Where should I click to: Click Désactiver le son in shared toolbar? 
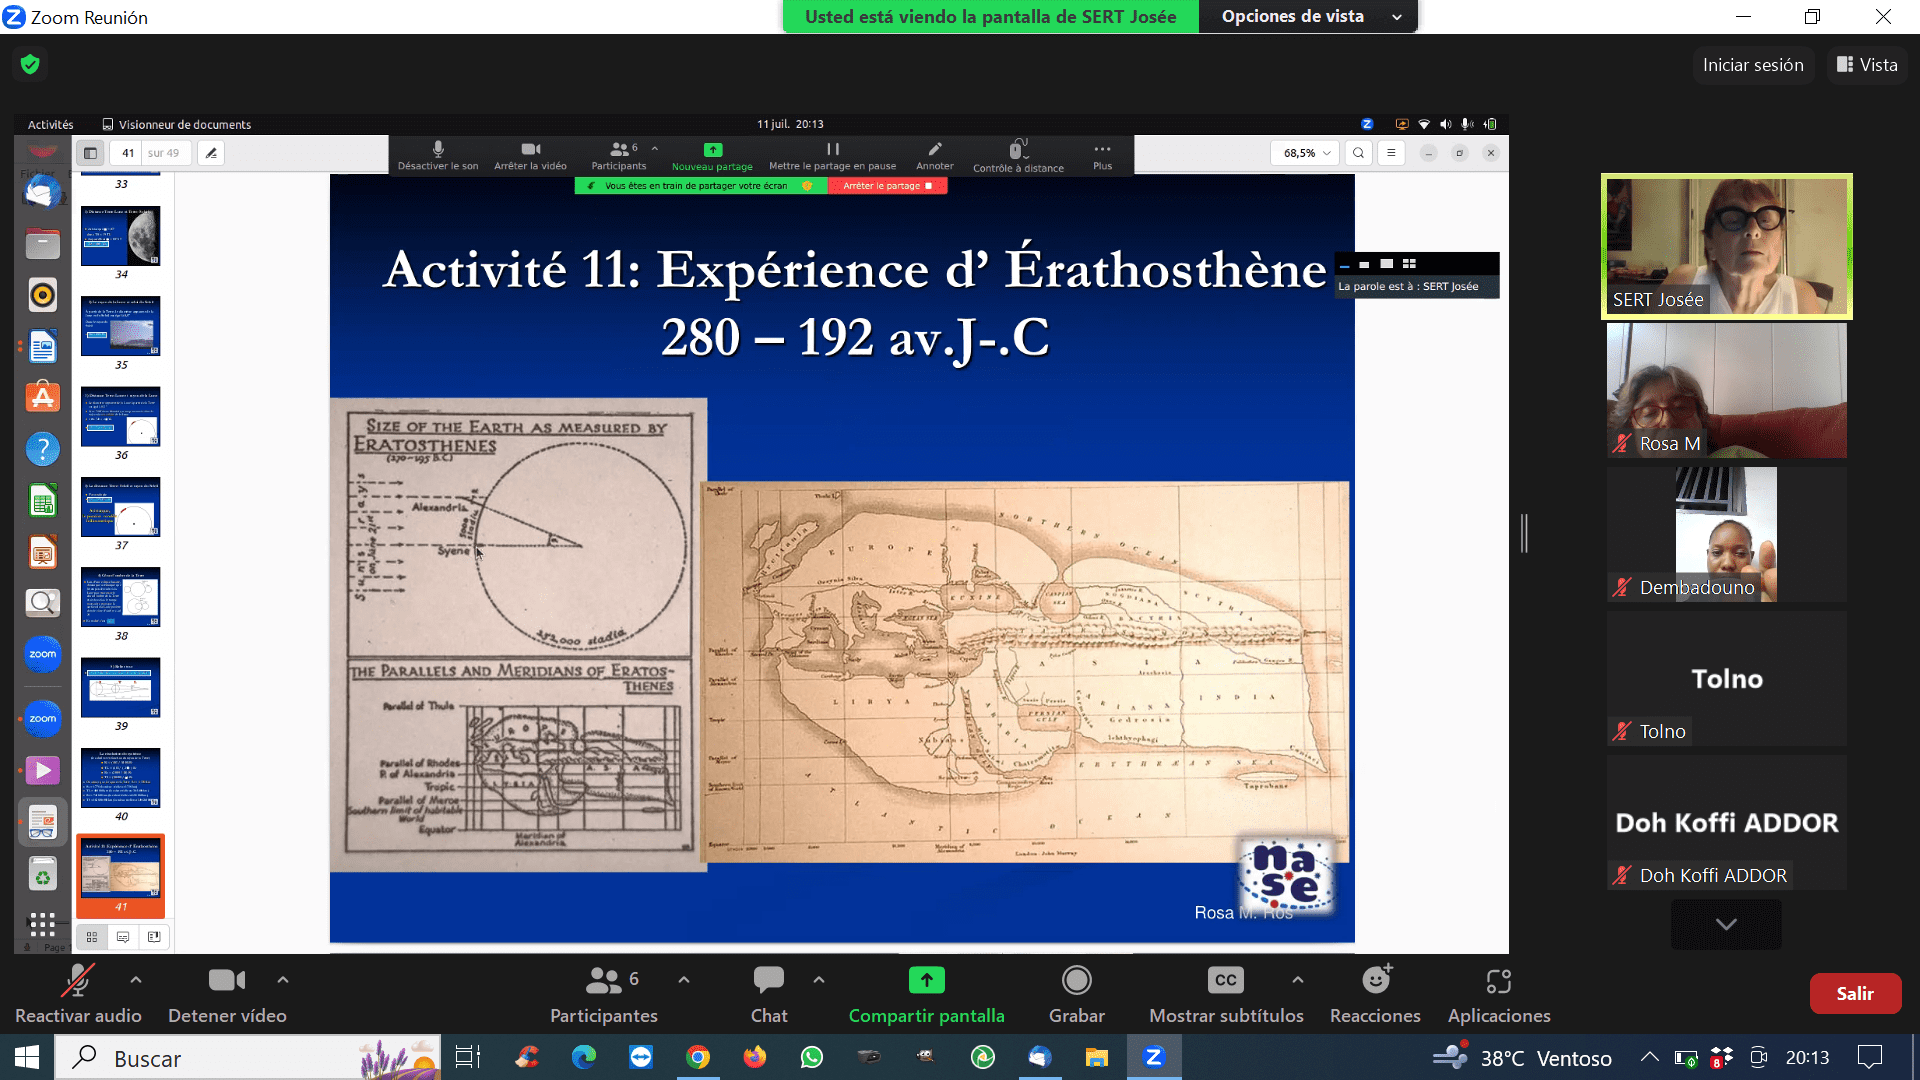pyautogui.click(x=438, y=156)
